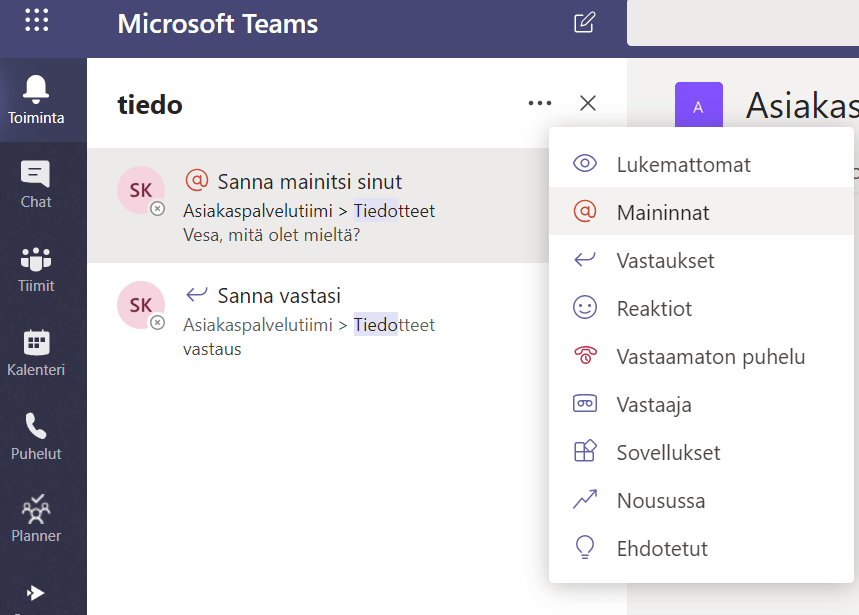Viewport: 859px width, 615px height.
Task: Select Nousussa trending filter
Action: click(660, 500)
